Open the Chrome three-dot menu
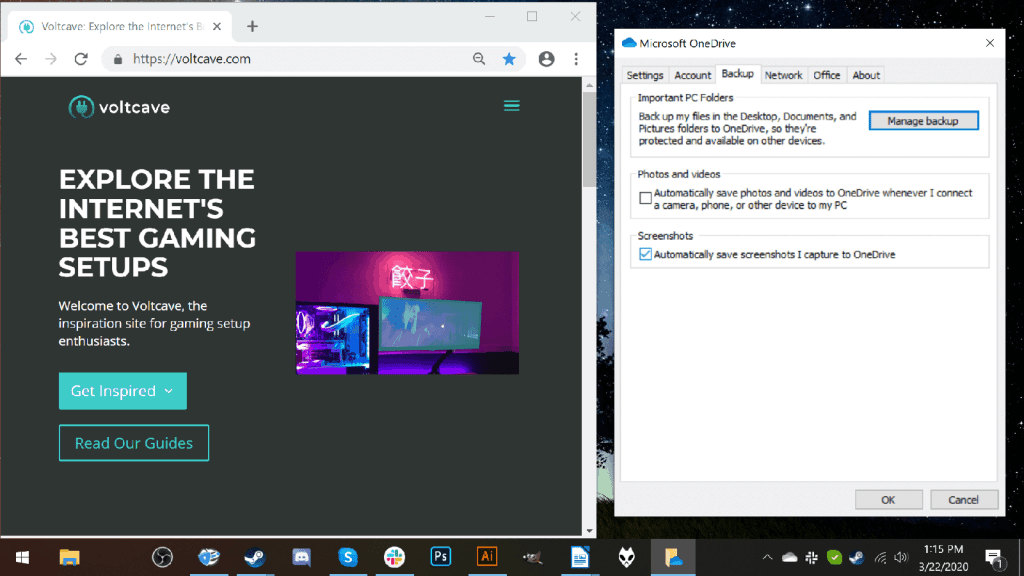The height and width of the screenshot is (576, 1024). (576, 59)
